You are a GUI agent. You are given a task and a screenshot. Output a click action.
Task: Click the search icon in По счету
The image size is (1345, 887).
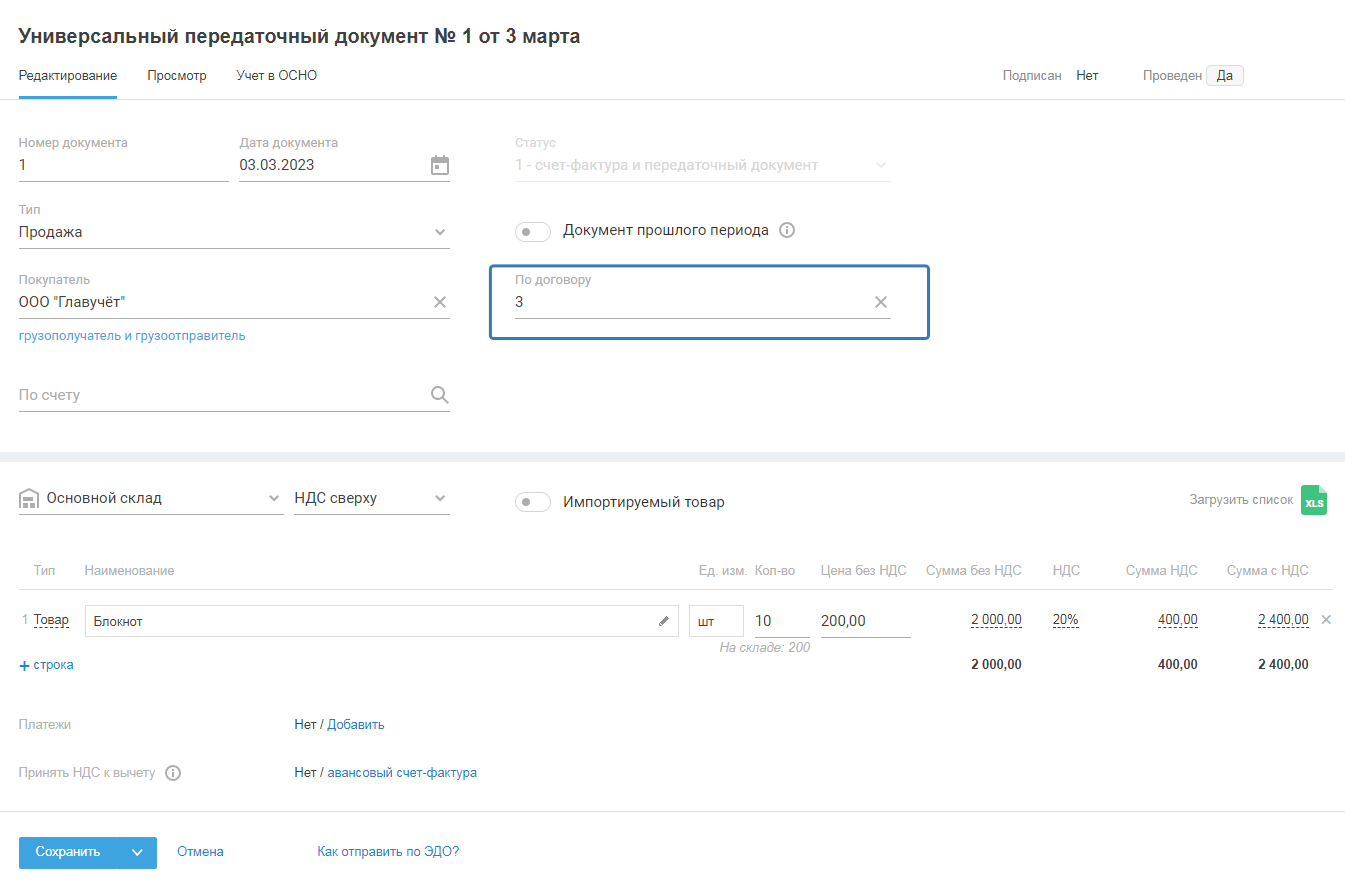click(x=440, y=395)
